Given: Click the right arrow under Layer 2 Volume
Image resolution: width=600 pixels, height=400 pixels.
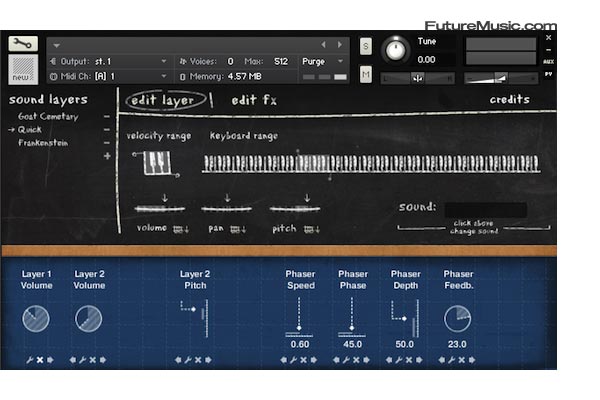Looking at the screenshot, I should coord(103,360).
